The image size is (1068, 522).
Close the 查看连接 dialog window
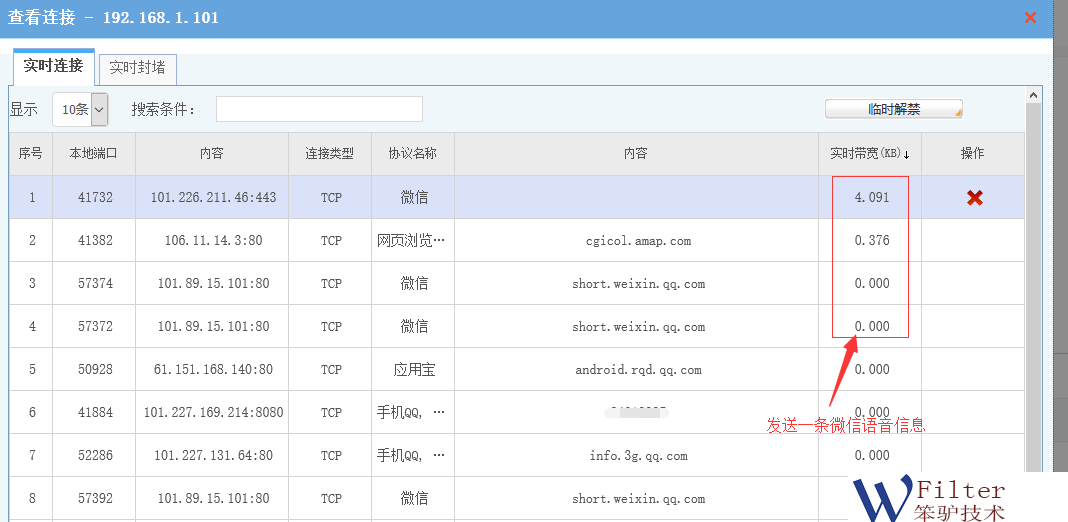coord(1031,18)
